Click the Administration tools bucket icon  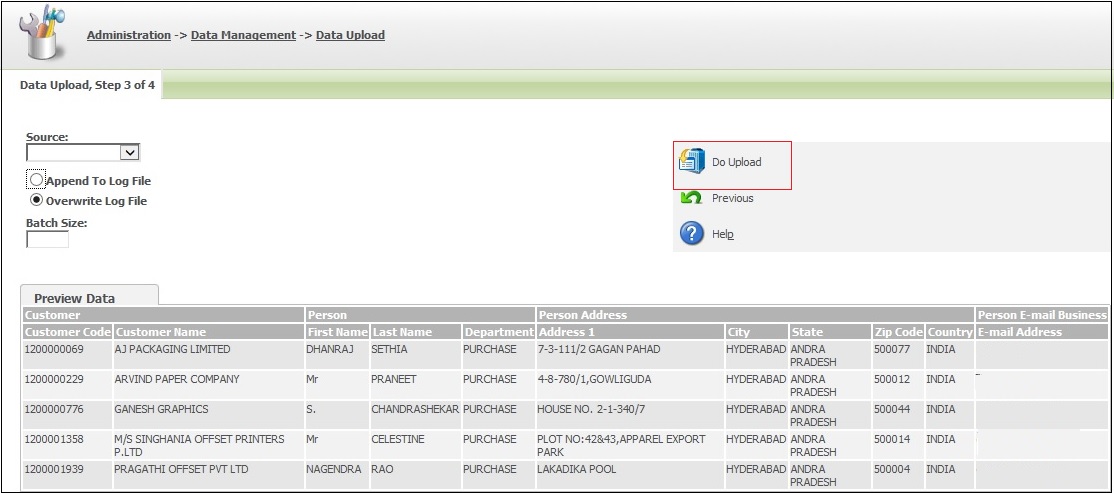pos(44,33)
